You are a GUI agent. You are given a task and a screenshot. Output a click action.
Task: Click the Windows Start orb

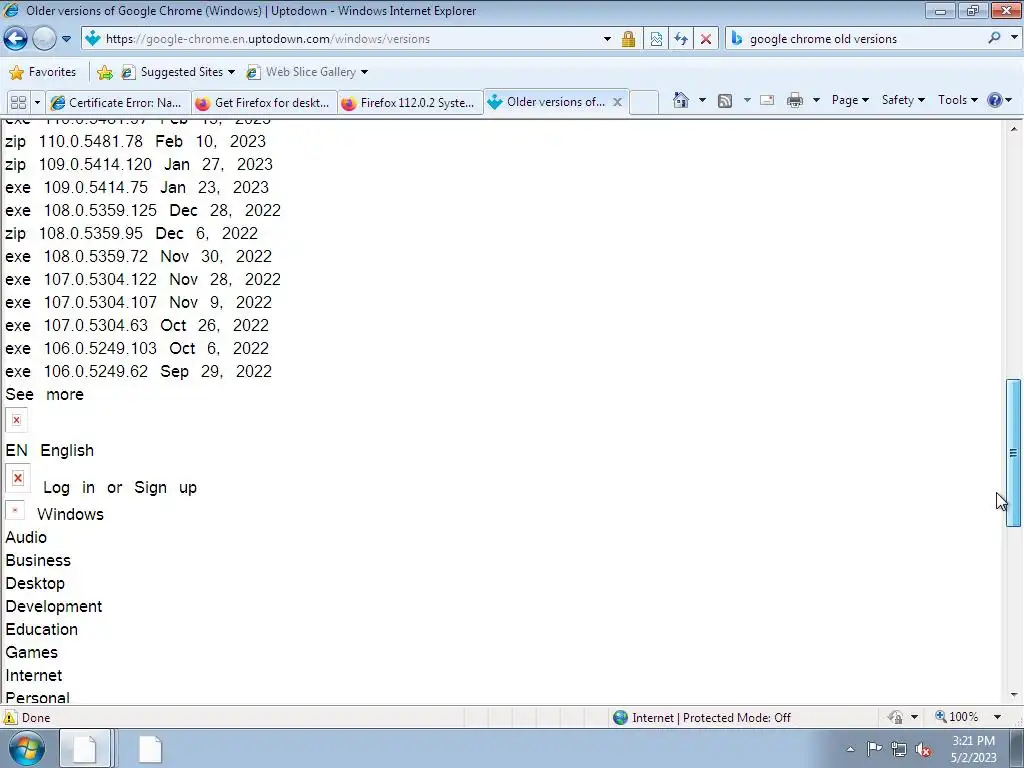tap(27, 748)
